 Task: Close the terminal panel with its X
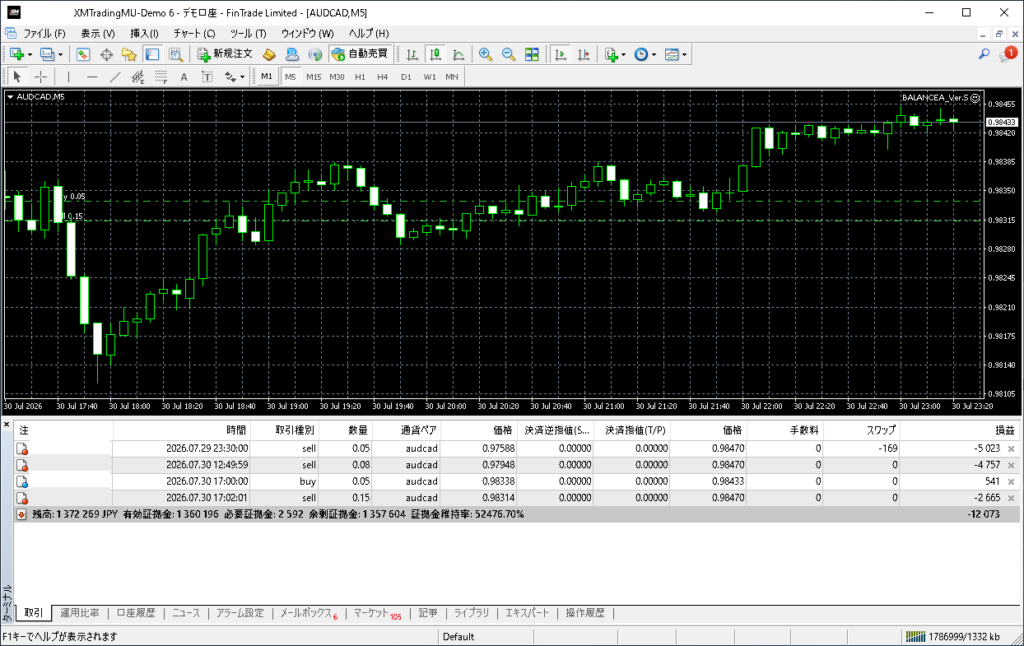7,425
